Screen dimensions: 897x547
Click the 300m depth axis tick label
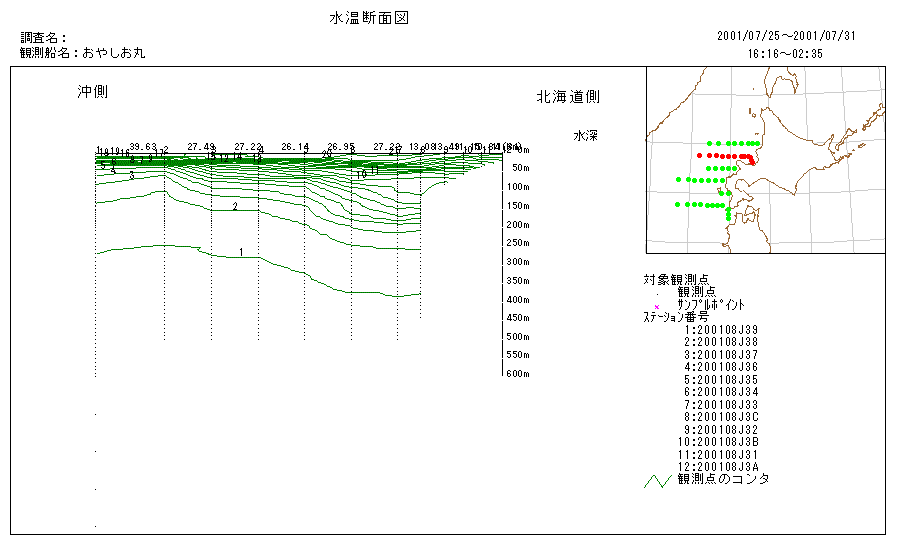pos(516,262)
